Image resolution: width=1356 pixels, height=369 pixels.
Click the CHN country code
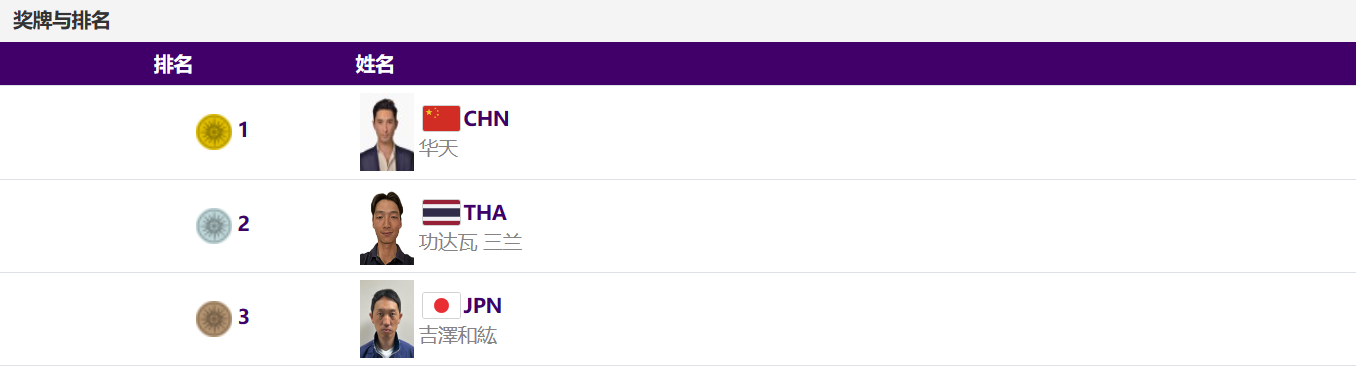tap(486, 119)
